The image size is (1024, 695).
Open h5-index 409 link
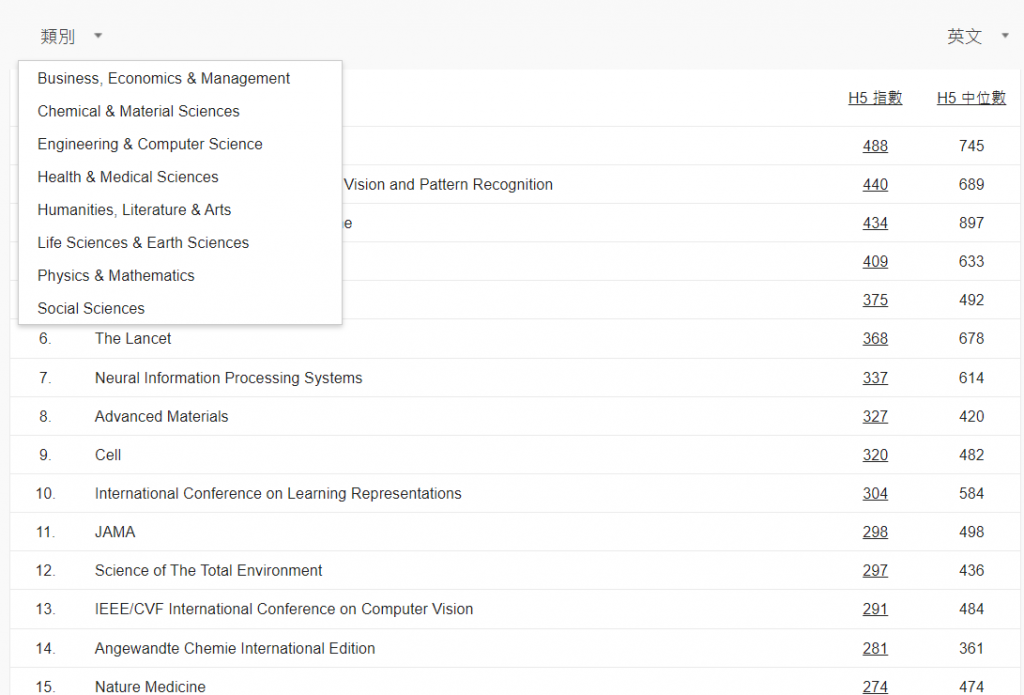pos(875,261)
